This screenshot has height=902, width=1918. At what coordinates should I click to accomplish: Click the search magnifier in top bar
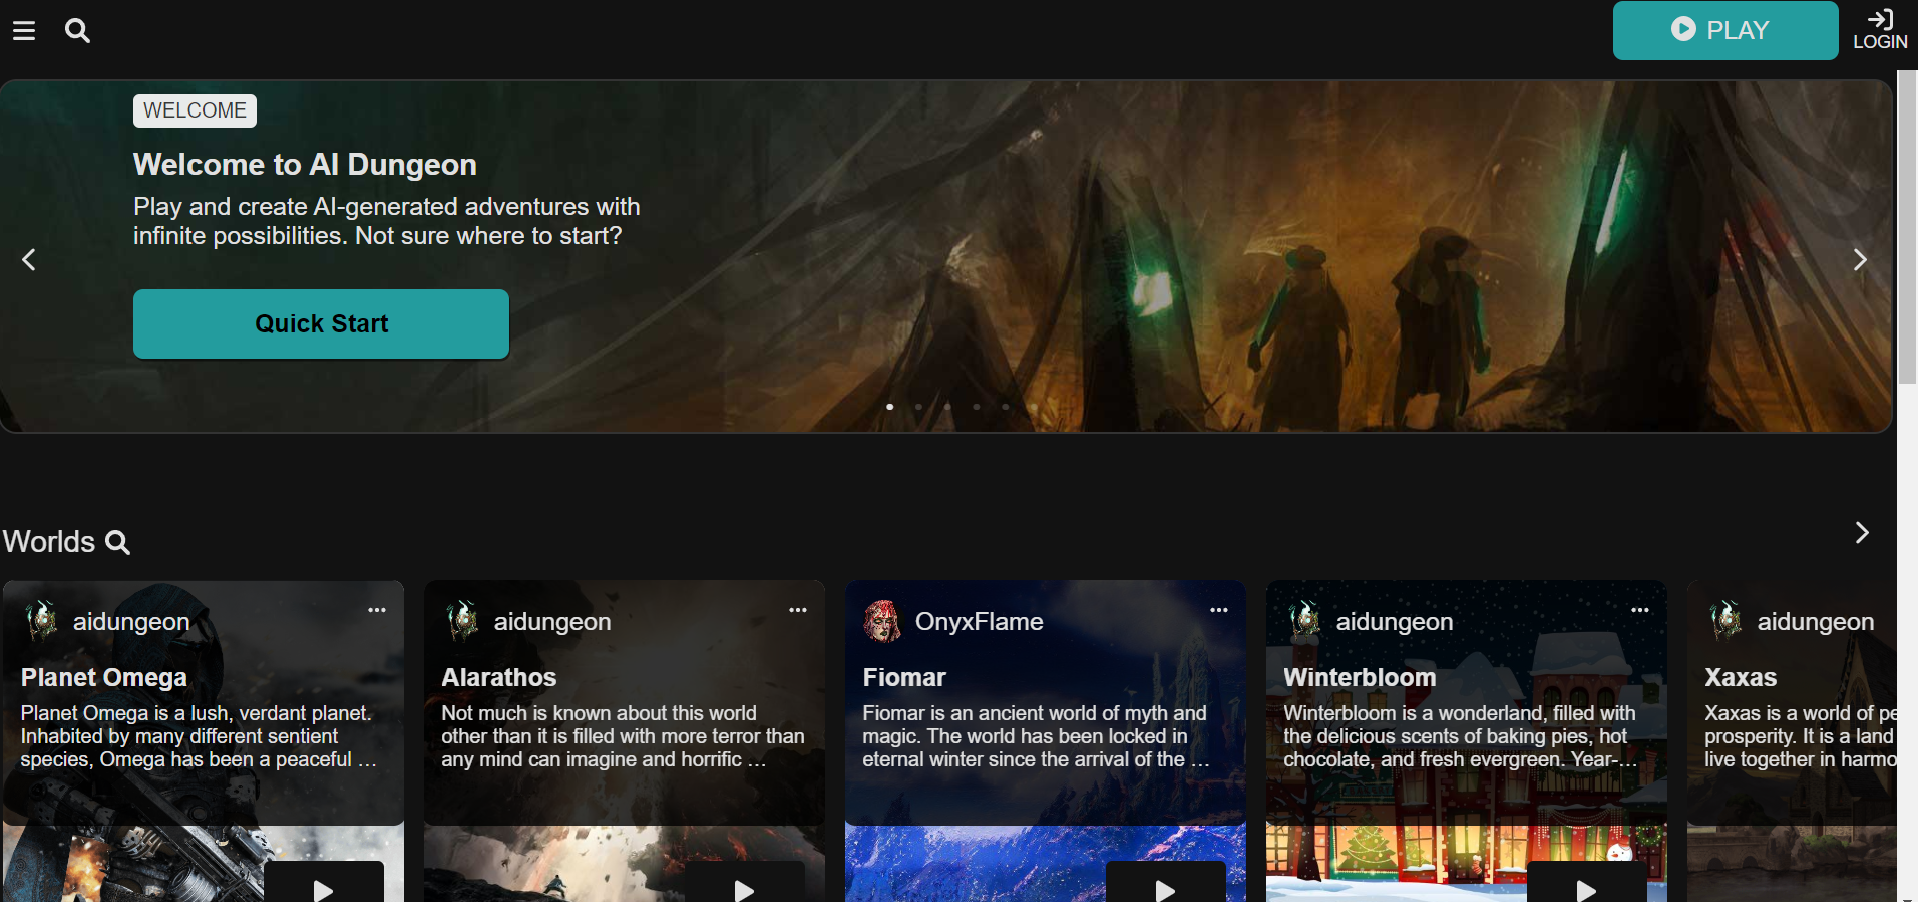(x=77, y=31)
